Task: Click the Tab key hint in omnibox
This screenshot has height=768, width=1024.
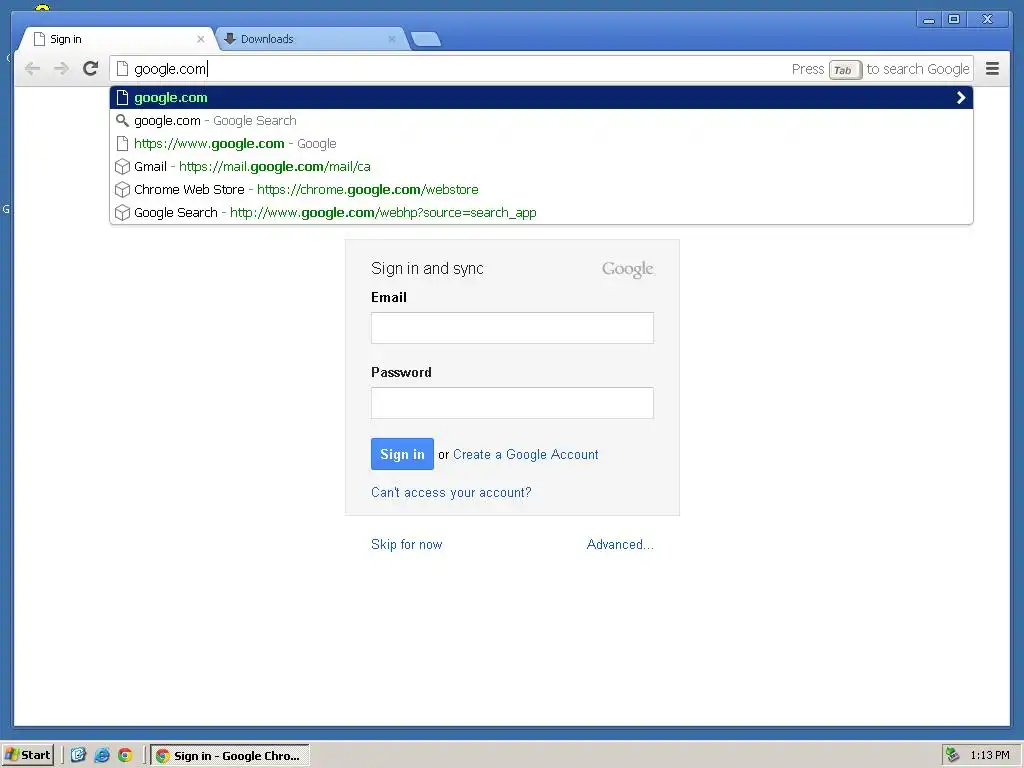Action: click(x=845, y=69)
